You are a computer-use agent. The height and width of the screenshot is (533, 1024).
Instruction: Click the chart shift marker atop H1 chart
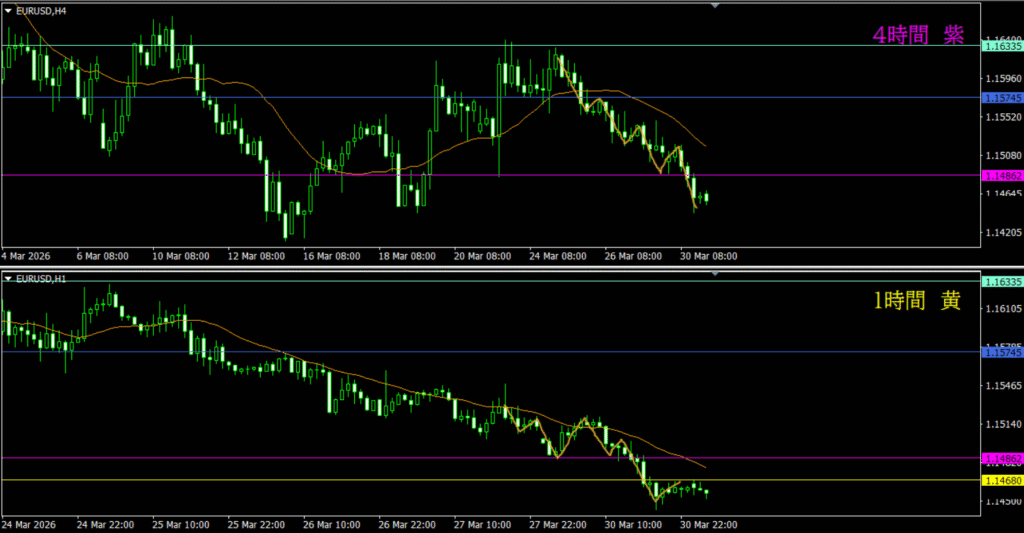[715, 273]
